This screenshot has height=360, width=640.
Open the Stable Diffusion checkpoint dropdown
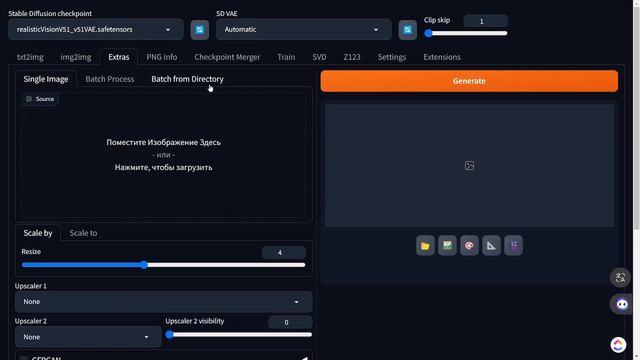[96, 29]
